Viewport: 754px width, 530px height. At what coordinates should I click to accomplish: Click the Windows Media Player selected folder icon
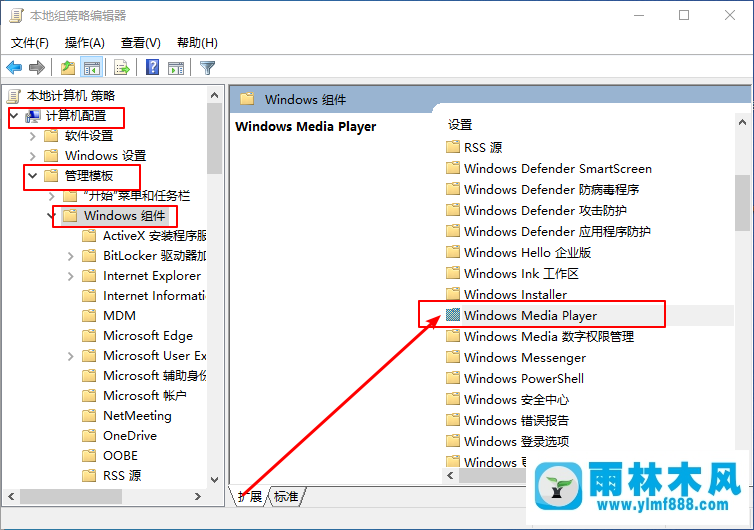(x=453, y=315)
